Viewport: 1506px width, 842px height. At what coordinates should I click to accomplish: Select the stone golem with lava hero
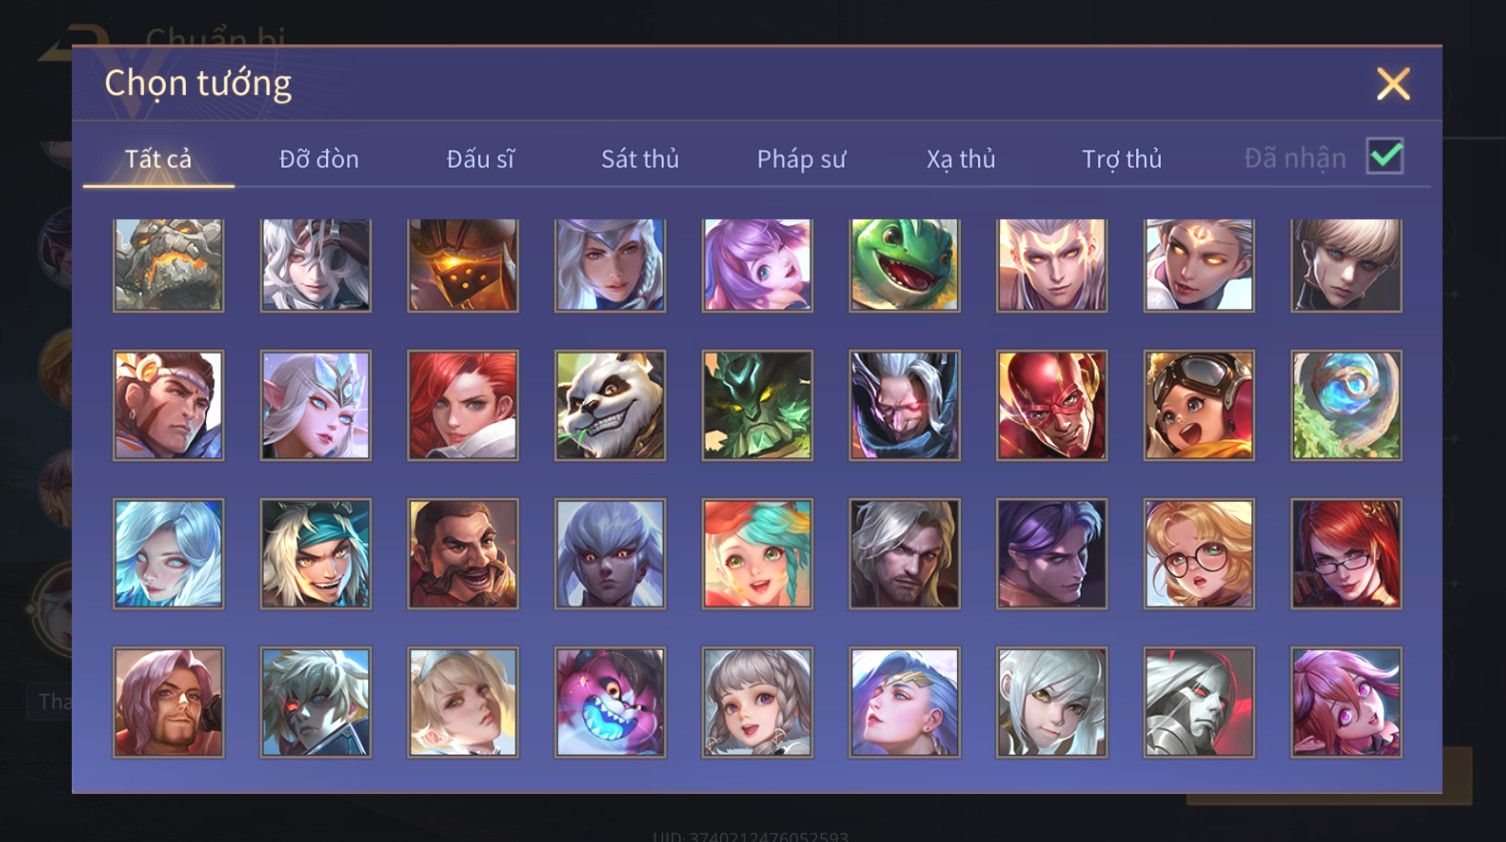168,265
